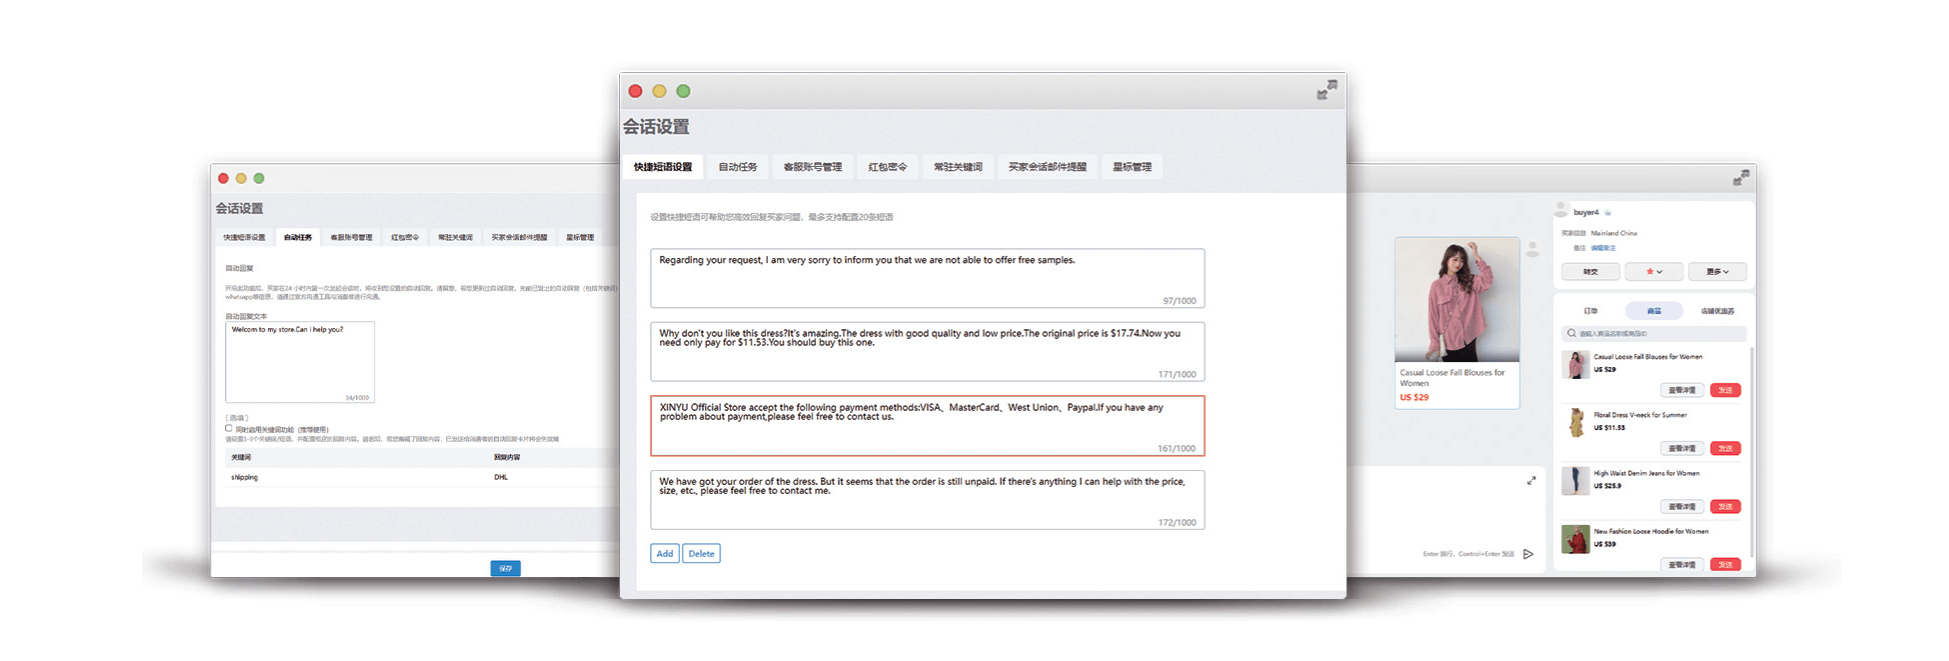Click the fullscreen icon in the right window's title bar
The width and height of the screenshot is (1949, 661).
(1741, 178)
